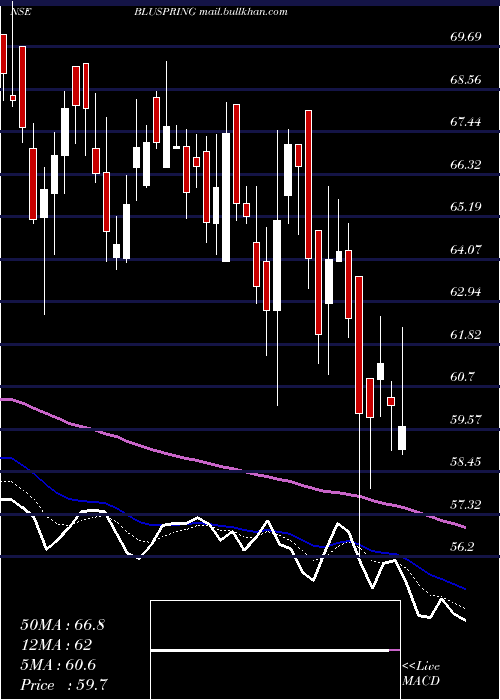The width and height of the screenshot is (500, 700).
Task: Click the Price : 59.7 readout
Action: (63, 685)
